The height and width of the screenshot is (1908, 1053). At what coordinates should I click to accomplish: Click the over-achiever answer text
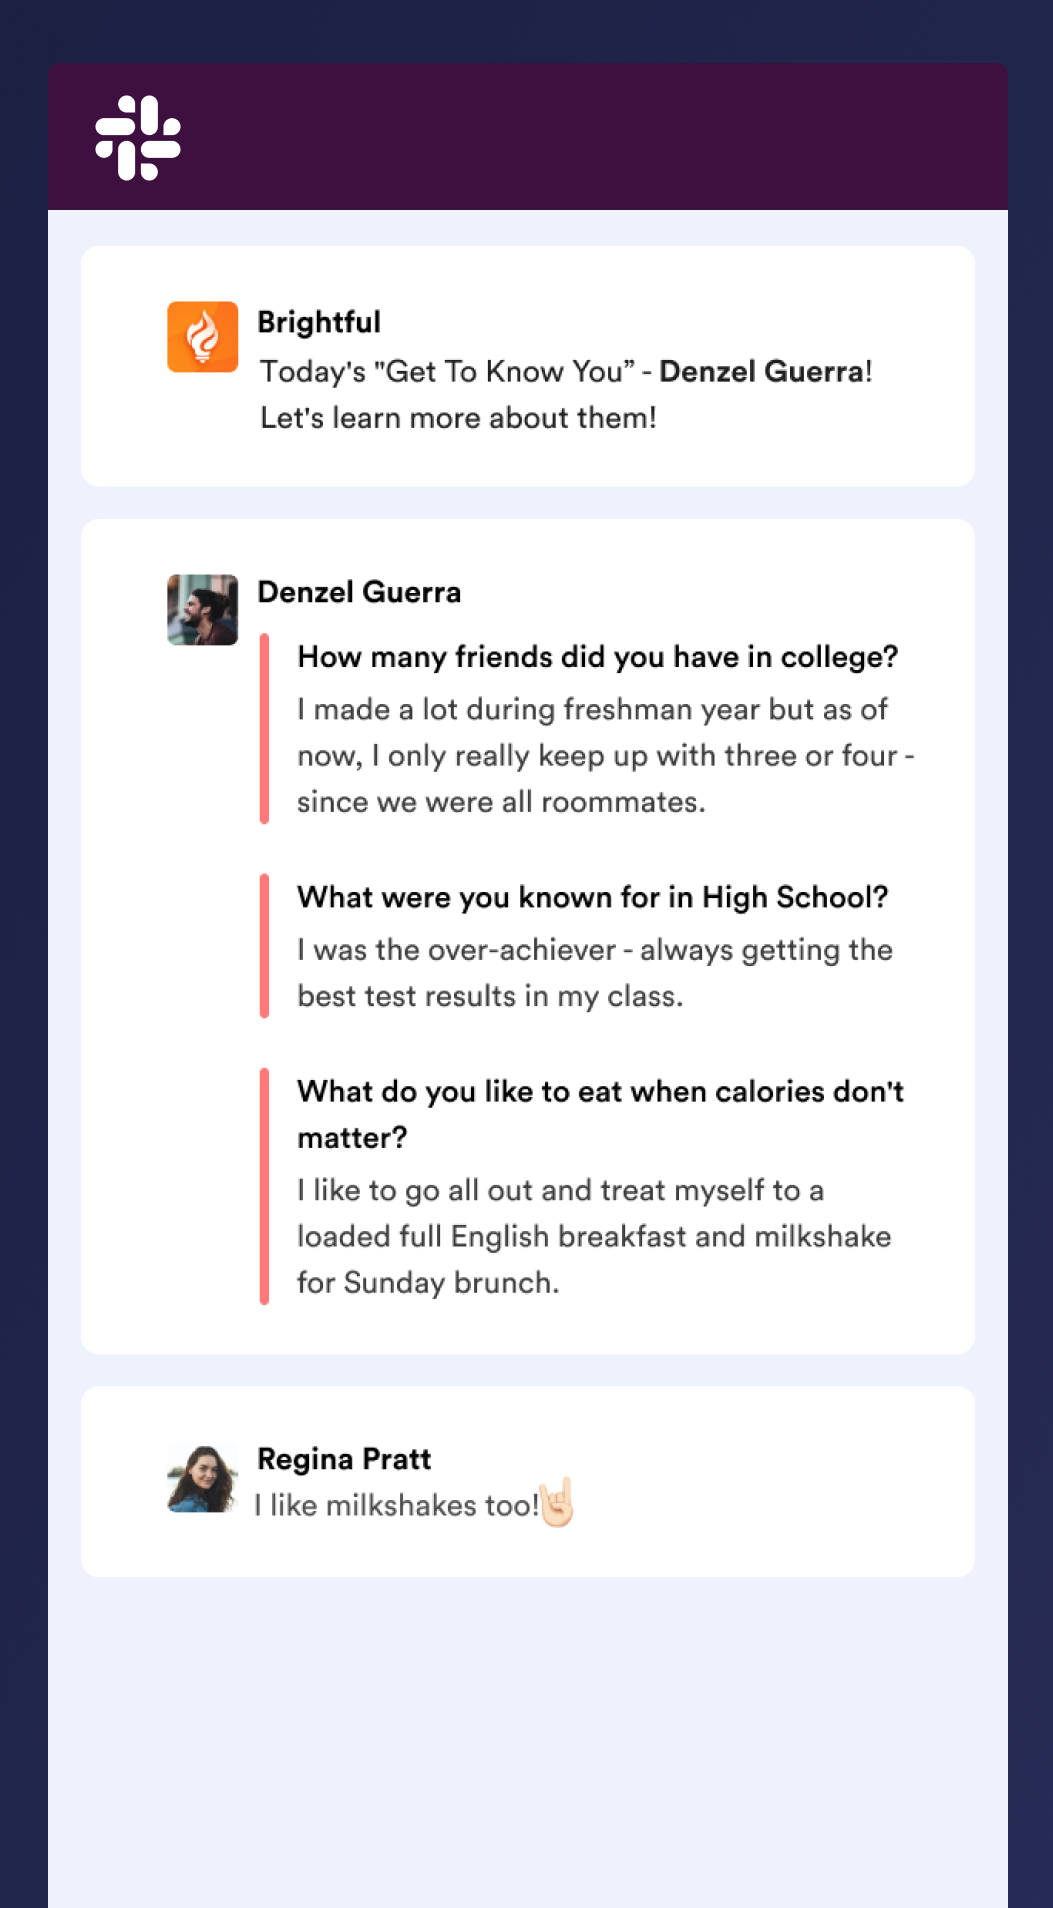pos(595,973)
